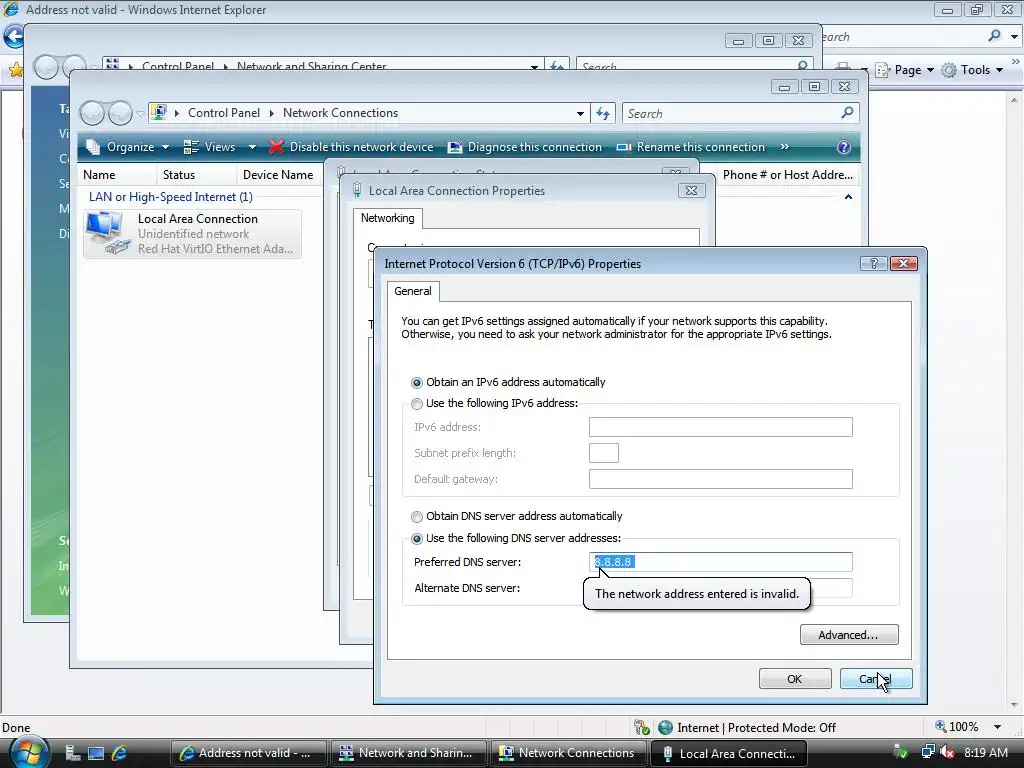
Task: Click the Default gateway input field
Action: pos(720,479)
